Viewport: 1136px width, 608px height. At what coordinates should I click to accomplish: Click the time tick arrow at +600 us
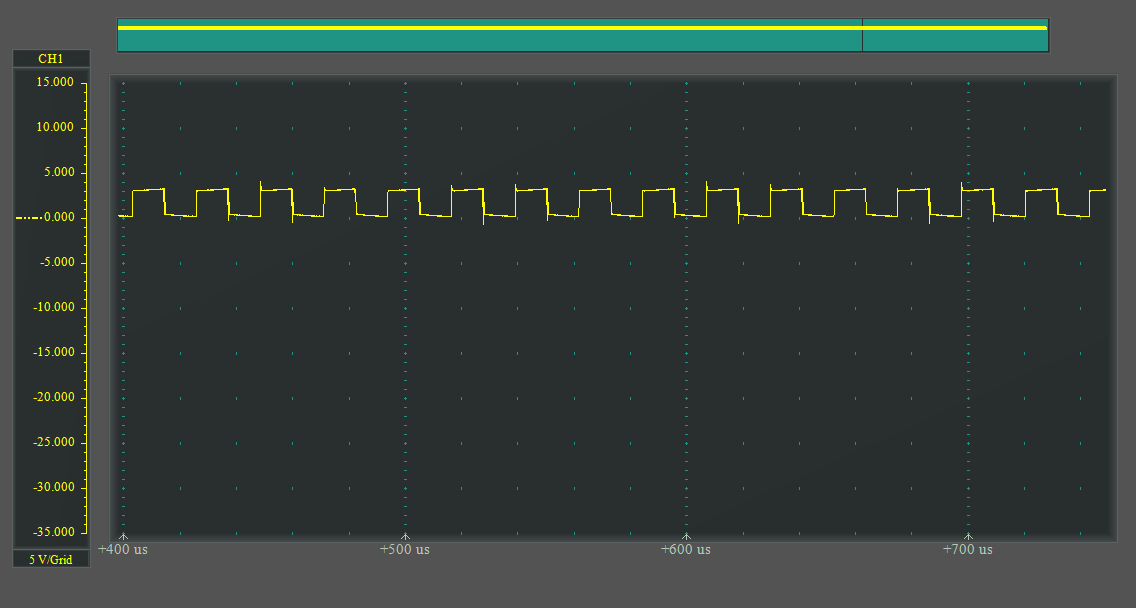click(686, 537)
